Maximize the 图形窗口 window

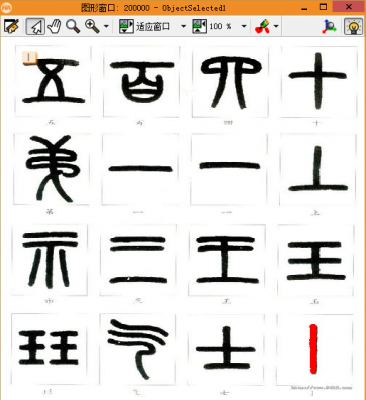tap(323, 7)
